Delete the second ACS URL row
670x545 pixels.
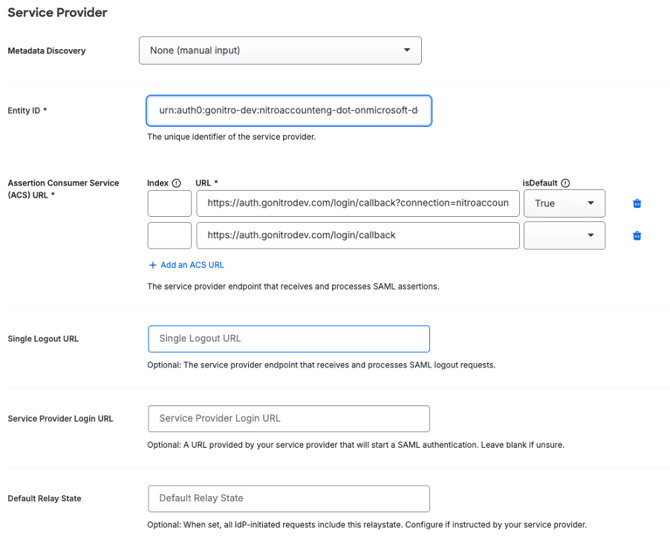pos(637,236)
